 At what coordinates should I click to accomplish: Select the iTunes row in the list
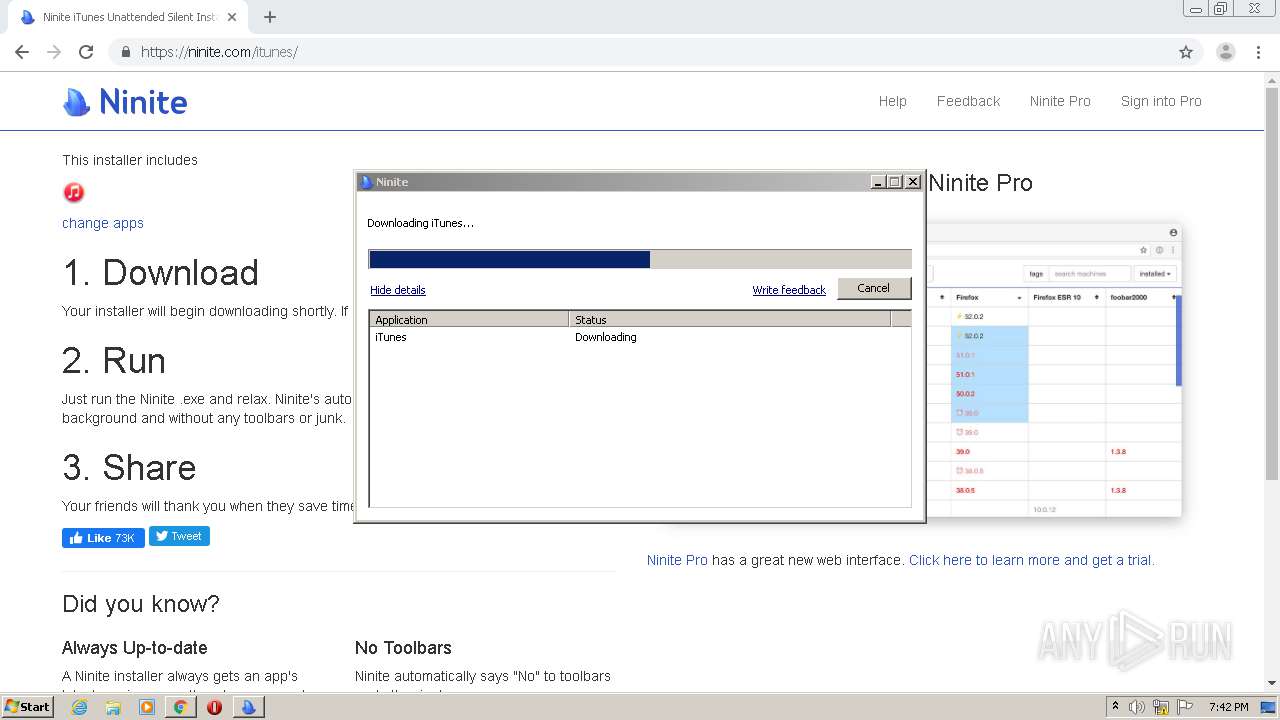pyautogui.click(x=640, y=337)
